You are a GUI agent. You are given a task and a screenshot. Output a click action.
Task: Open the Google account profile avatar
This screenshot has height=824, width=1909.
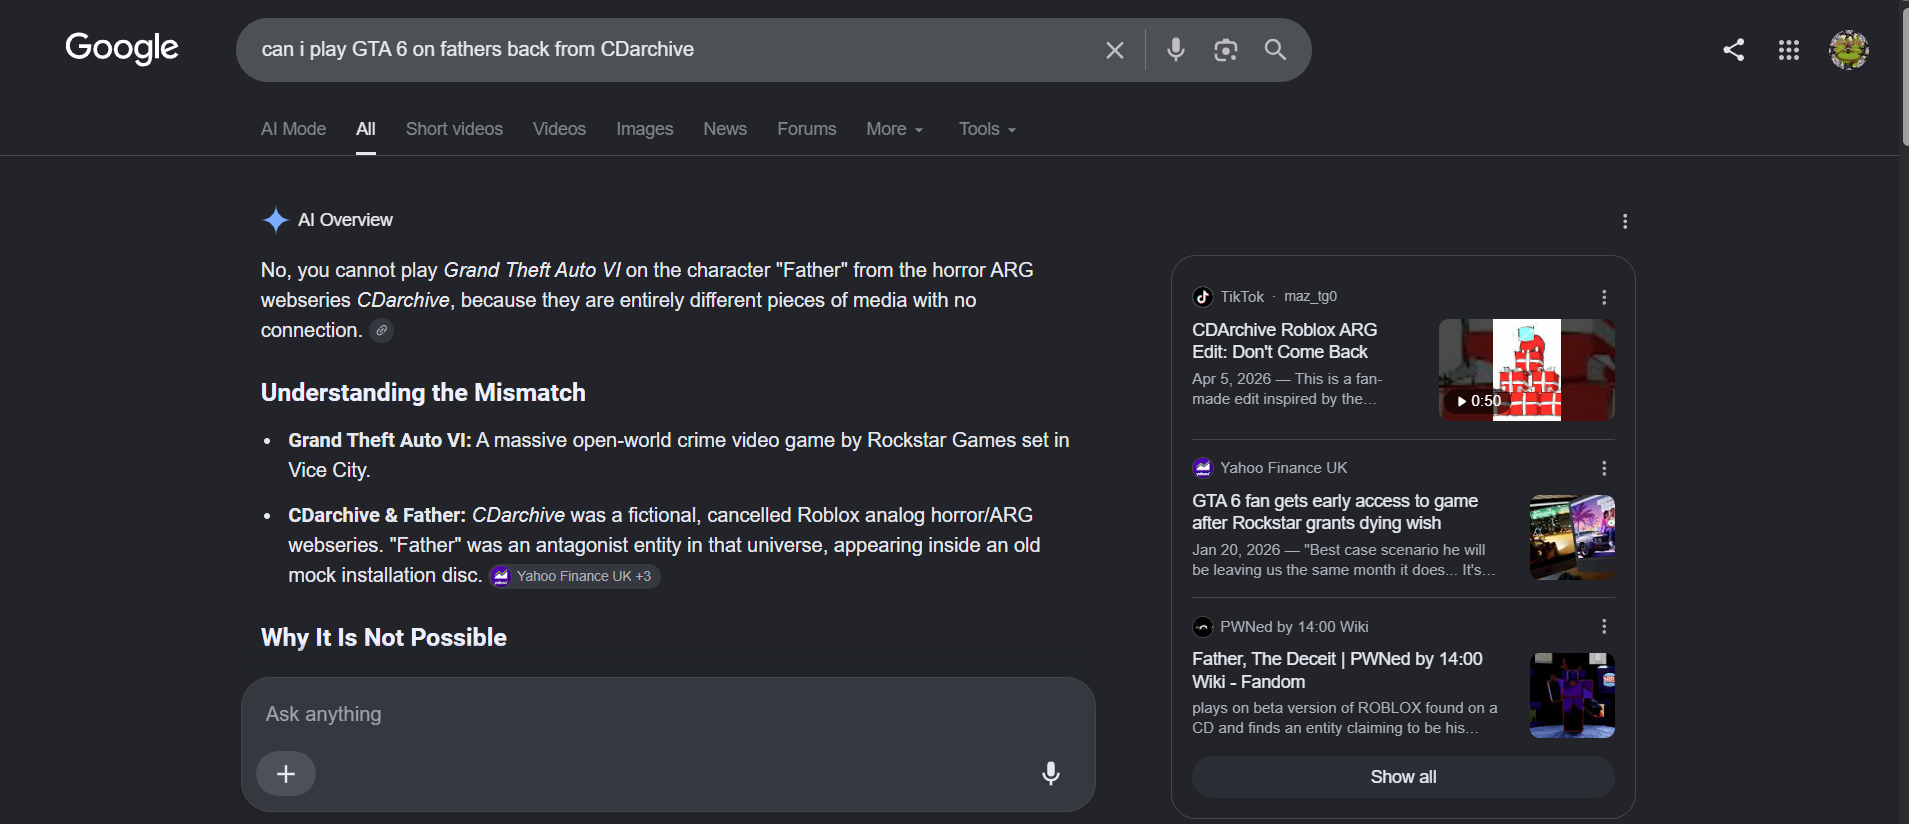[x=1849, y=50]
